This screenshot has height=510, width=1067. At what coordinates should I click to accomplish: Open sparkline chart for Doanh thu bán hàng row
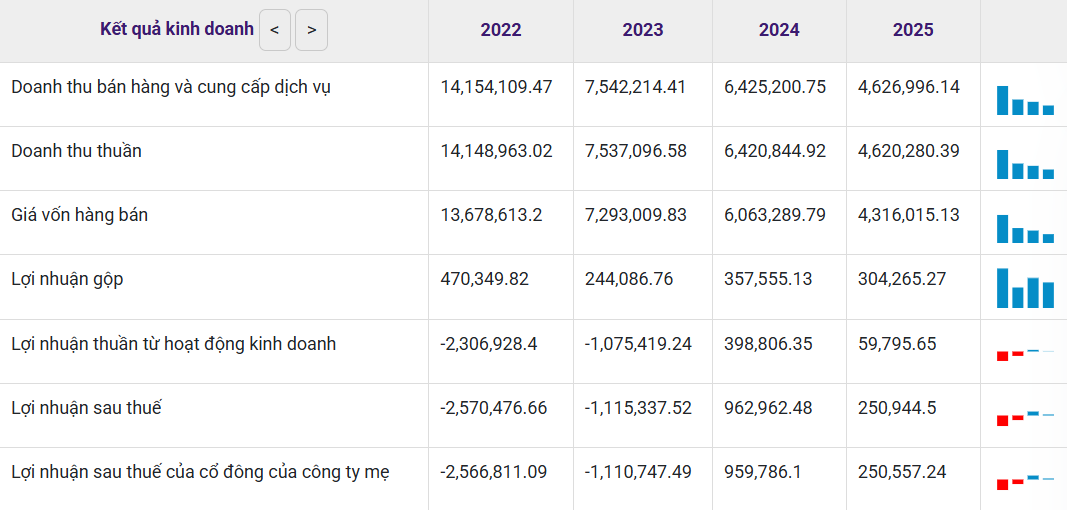1025,100
